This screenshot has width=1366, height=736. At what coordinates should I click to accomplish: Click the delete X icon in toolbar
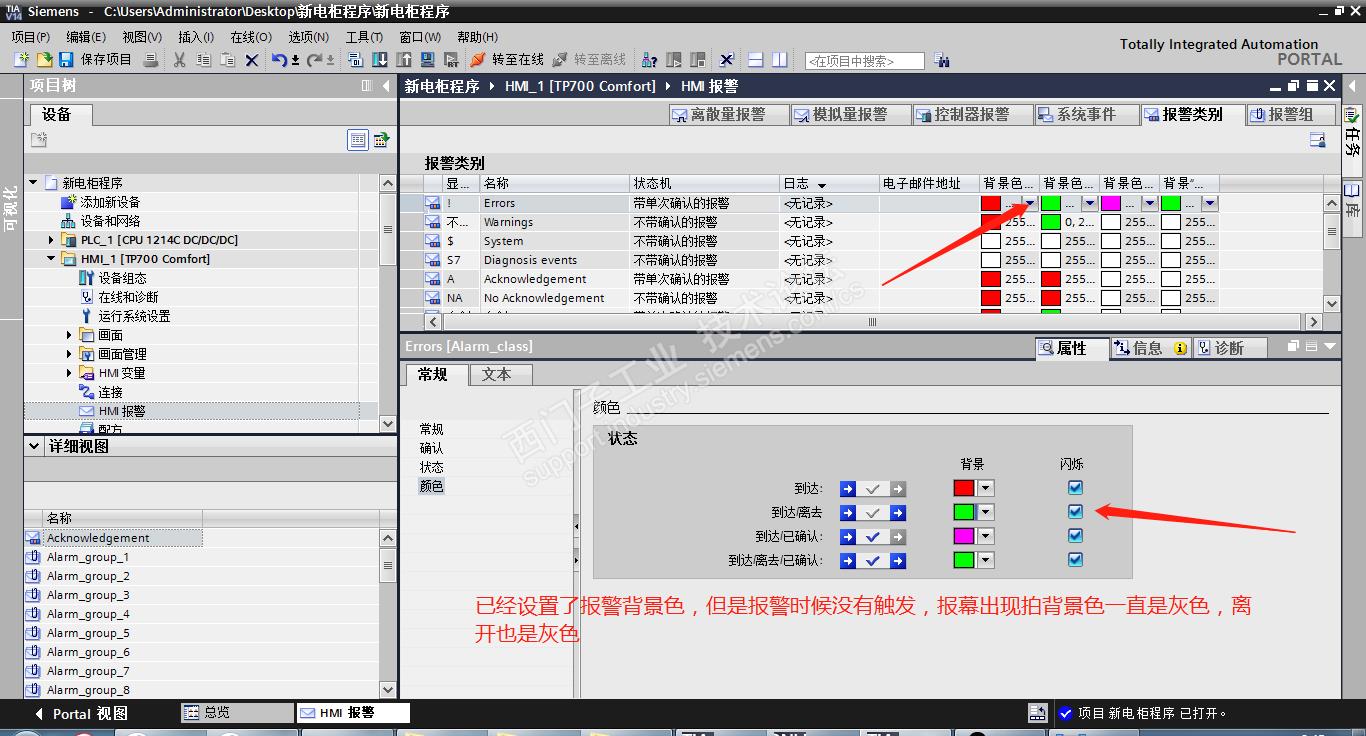point(251,60)
